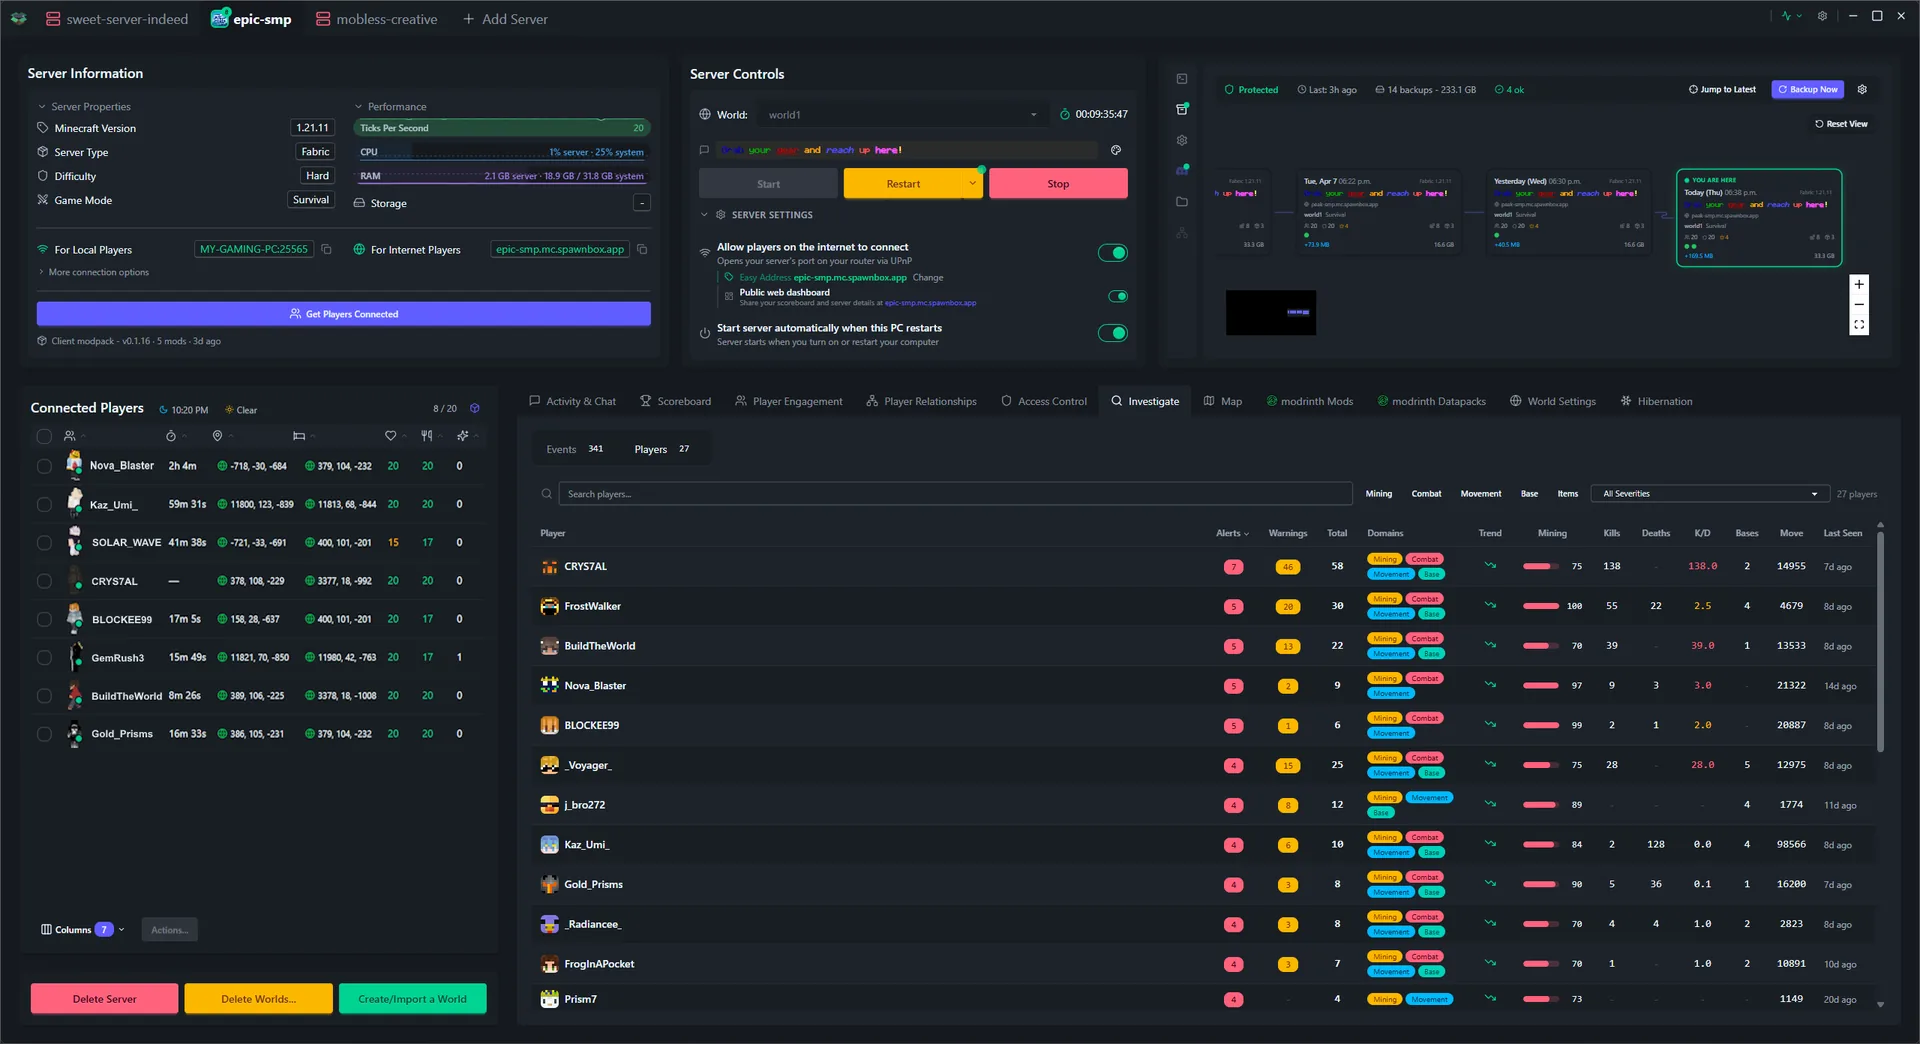Open the settings gear in the right sidebar
This screenshot has height=1044, width=1920.
(1182, 140)
